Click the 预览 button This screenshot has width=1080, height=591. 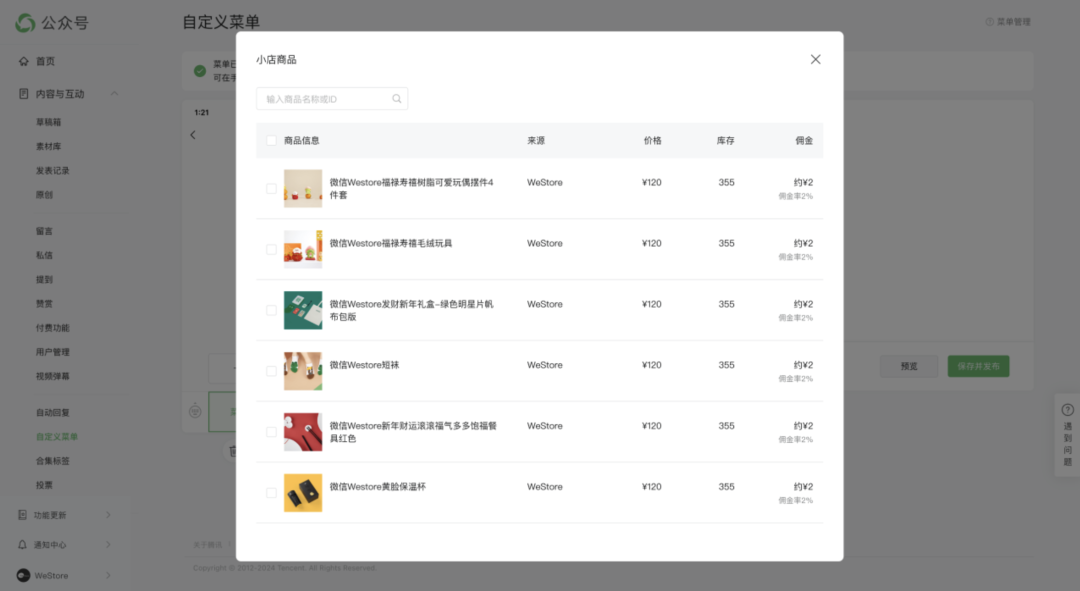point(908,366)
